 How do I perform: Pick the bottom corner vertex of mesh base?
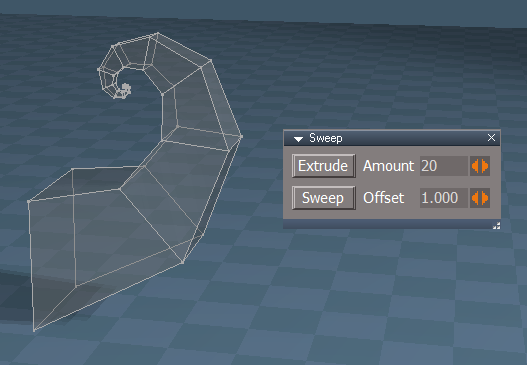34,330
